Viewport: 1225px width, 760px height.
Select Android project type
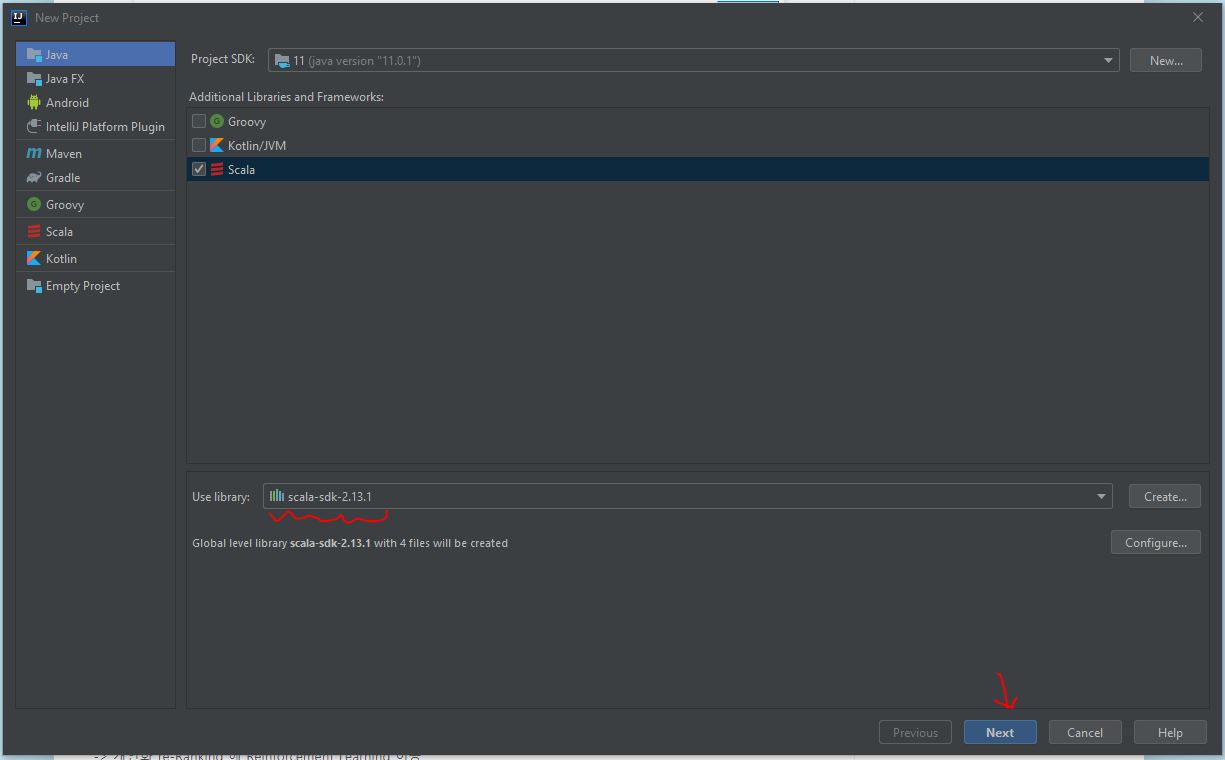pos(95,103)
